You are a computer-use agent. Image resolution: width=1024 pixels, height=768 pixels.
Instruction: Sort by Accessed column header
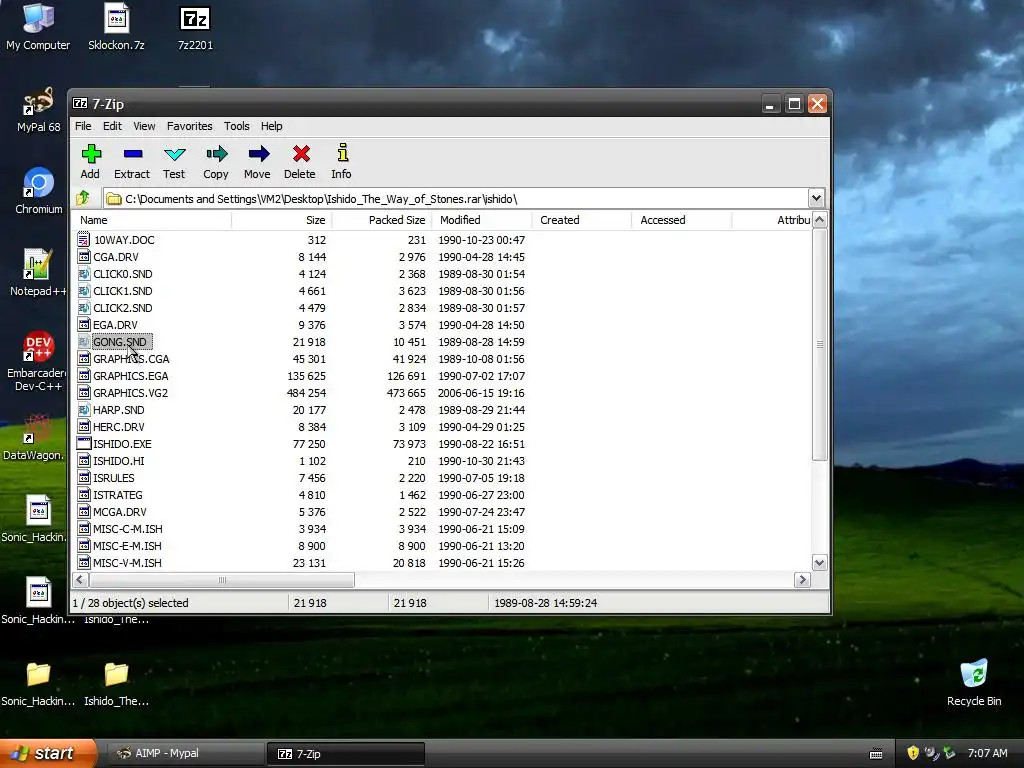tap(682, 220)
